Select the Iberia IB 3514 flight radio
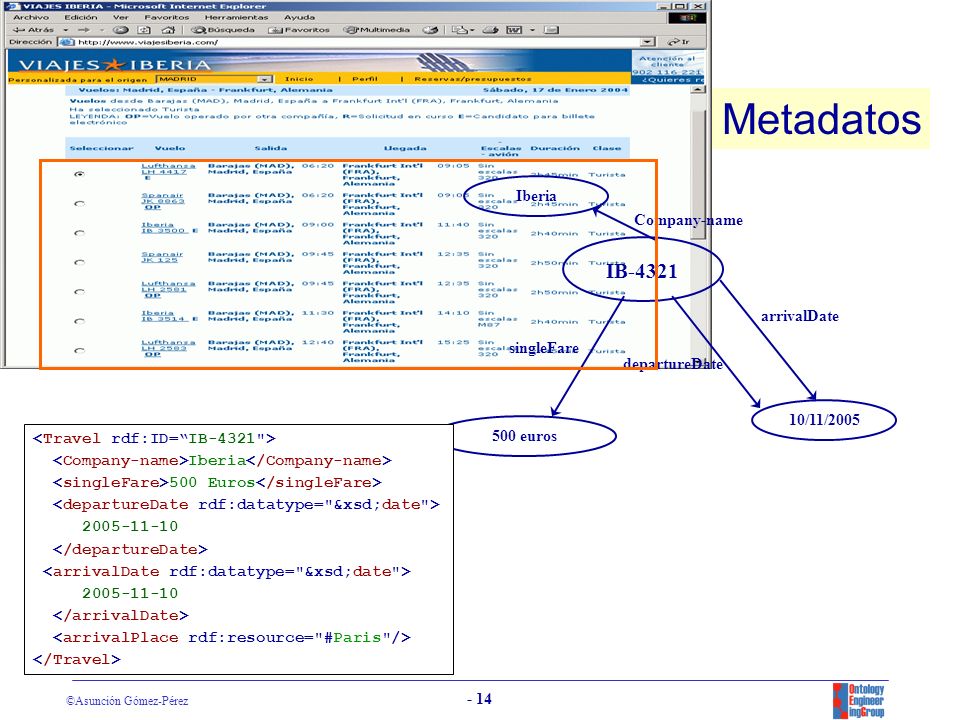 click(79, 321)
